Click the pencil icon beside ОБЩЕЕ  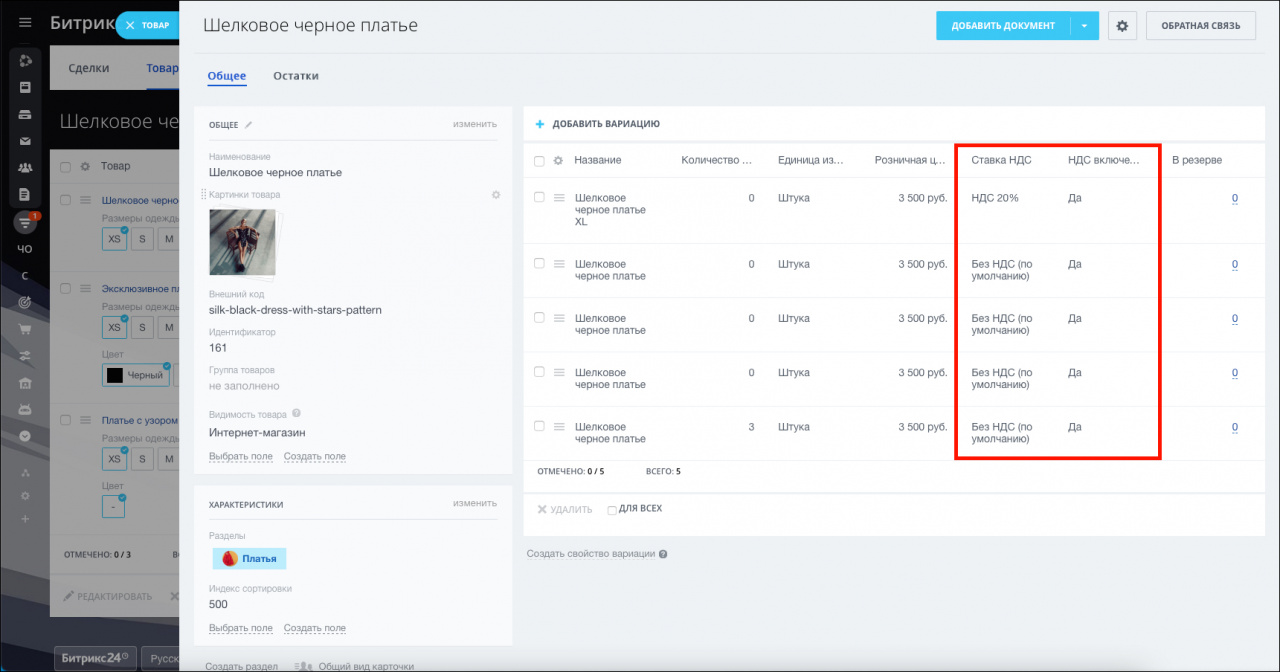(x=249, y=125)
